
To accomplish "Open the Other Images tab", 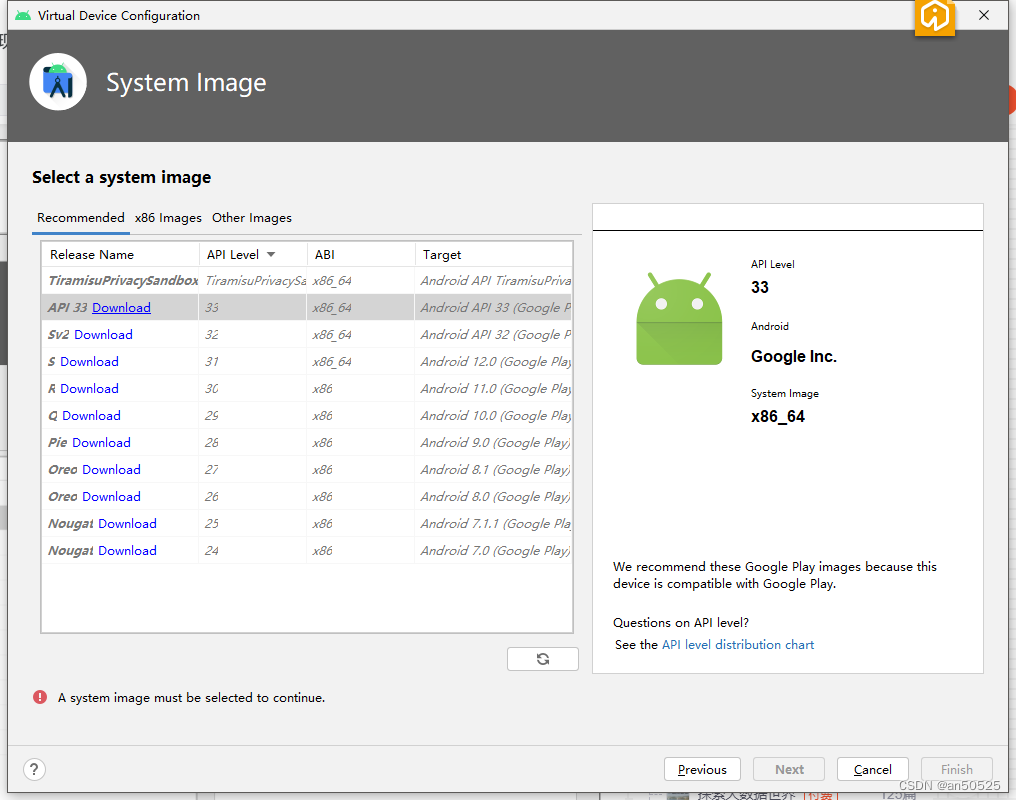I will click(251, 218).
